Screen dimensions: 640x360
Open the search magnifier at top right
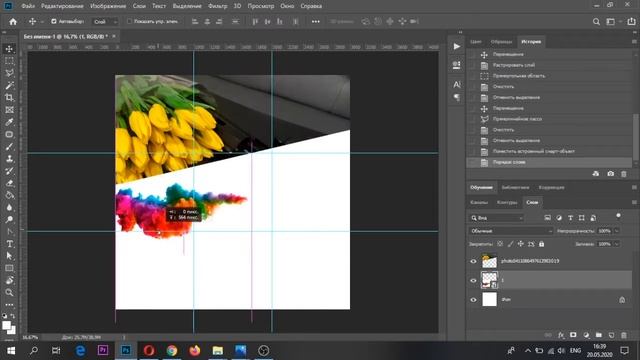(x=596, y=22)
